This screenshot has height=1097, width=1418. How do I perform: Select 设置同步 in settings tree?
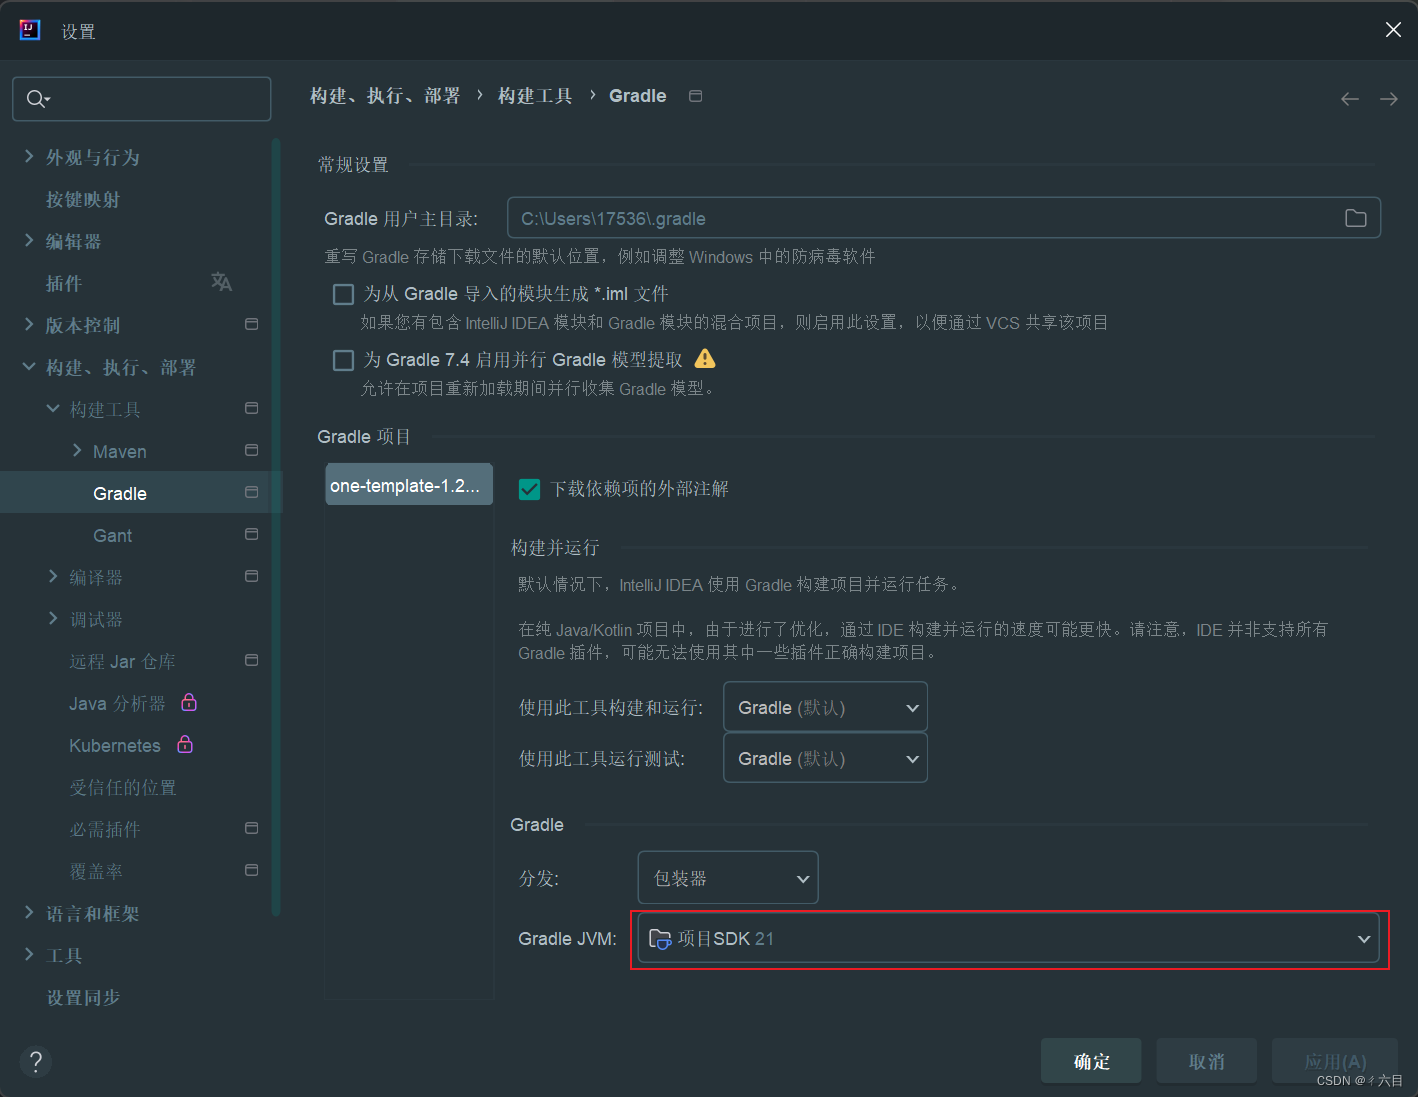click(83, 997)
